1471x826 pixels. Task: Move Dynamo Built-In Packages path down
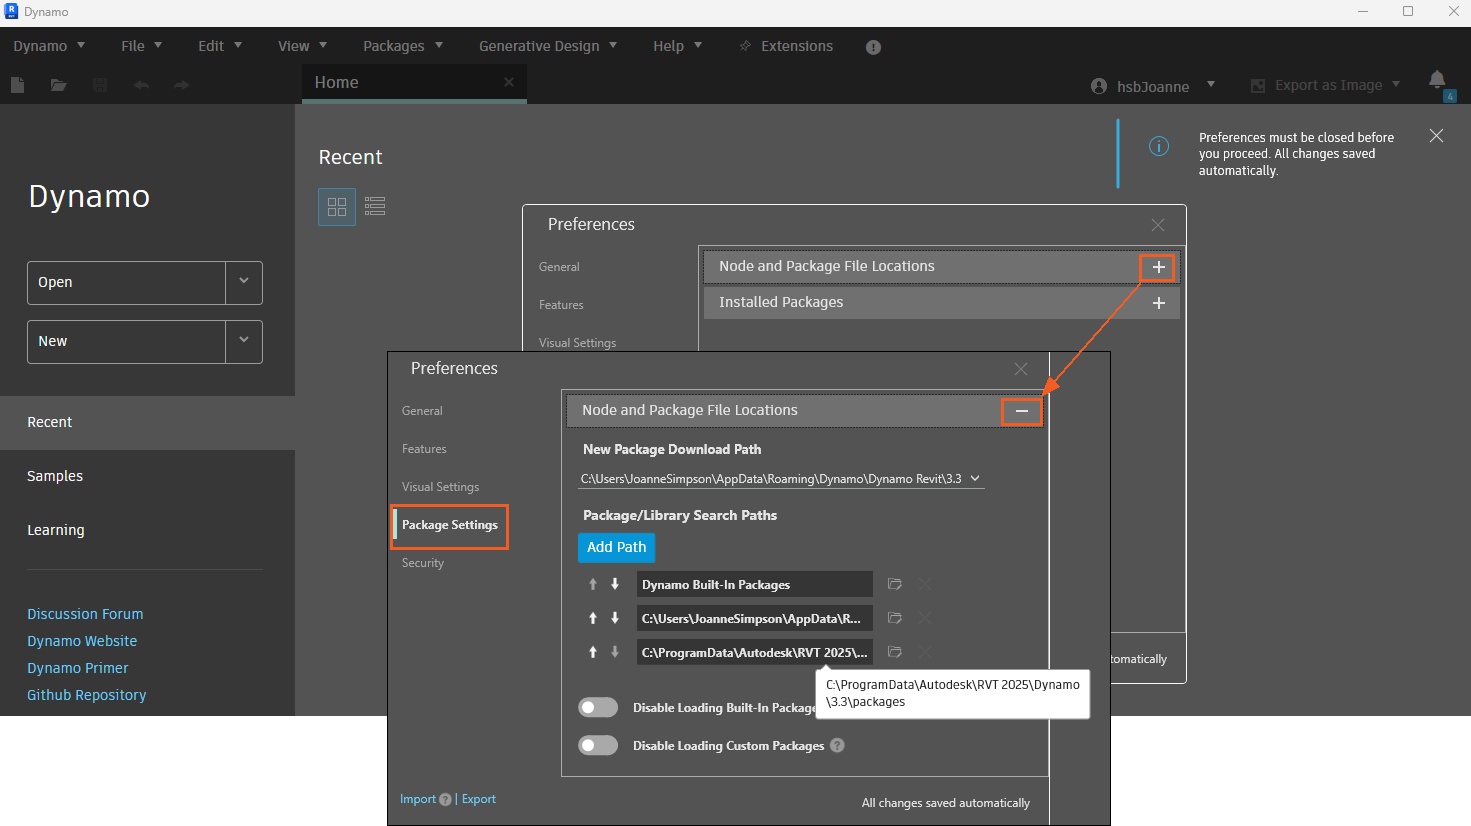615,584
